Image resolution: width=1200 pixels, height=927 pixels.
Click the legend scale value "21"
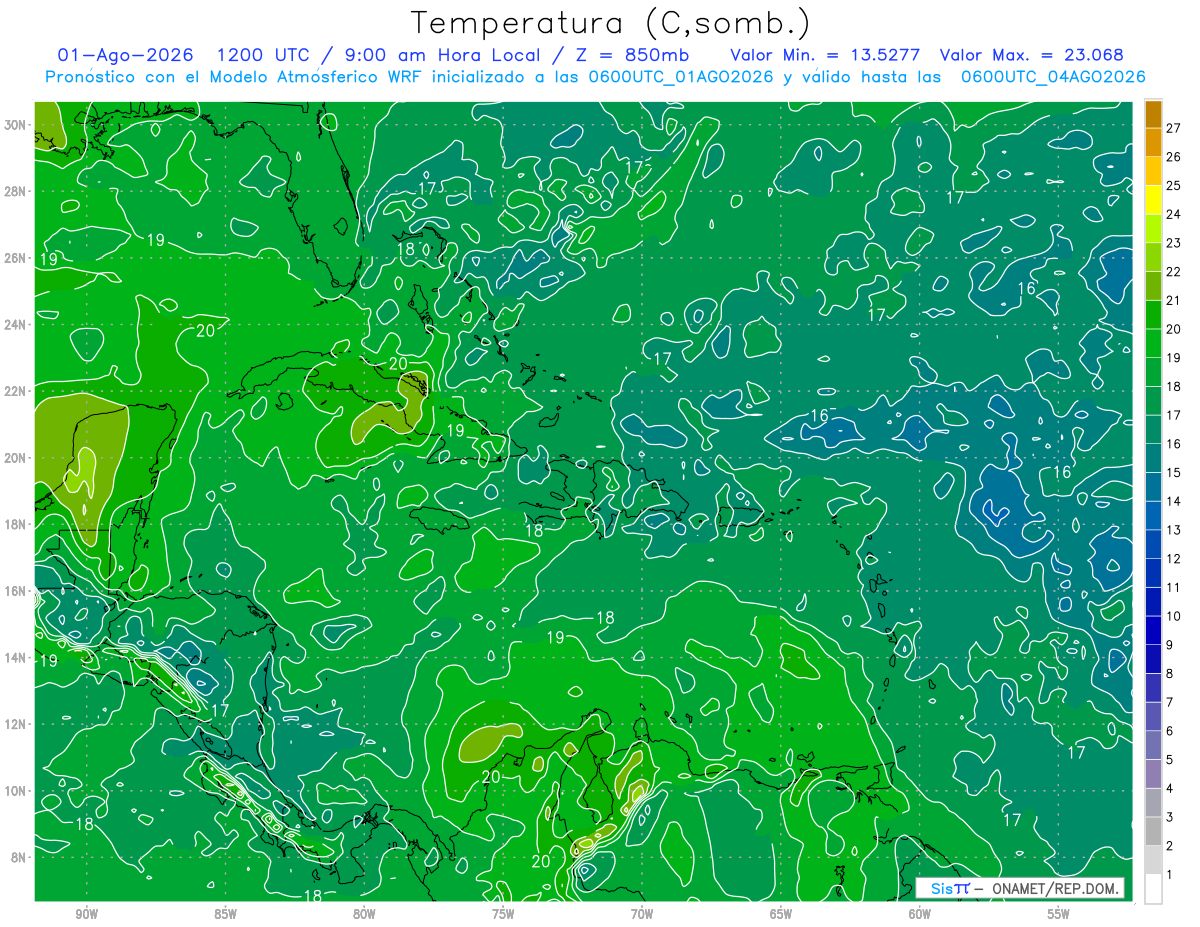tap(1174, 300)
